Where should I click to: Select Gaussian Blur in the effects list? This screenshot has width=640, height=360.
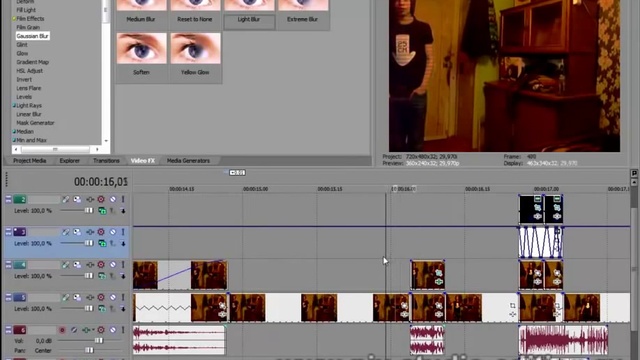click(x=32, y=36)
